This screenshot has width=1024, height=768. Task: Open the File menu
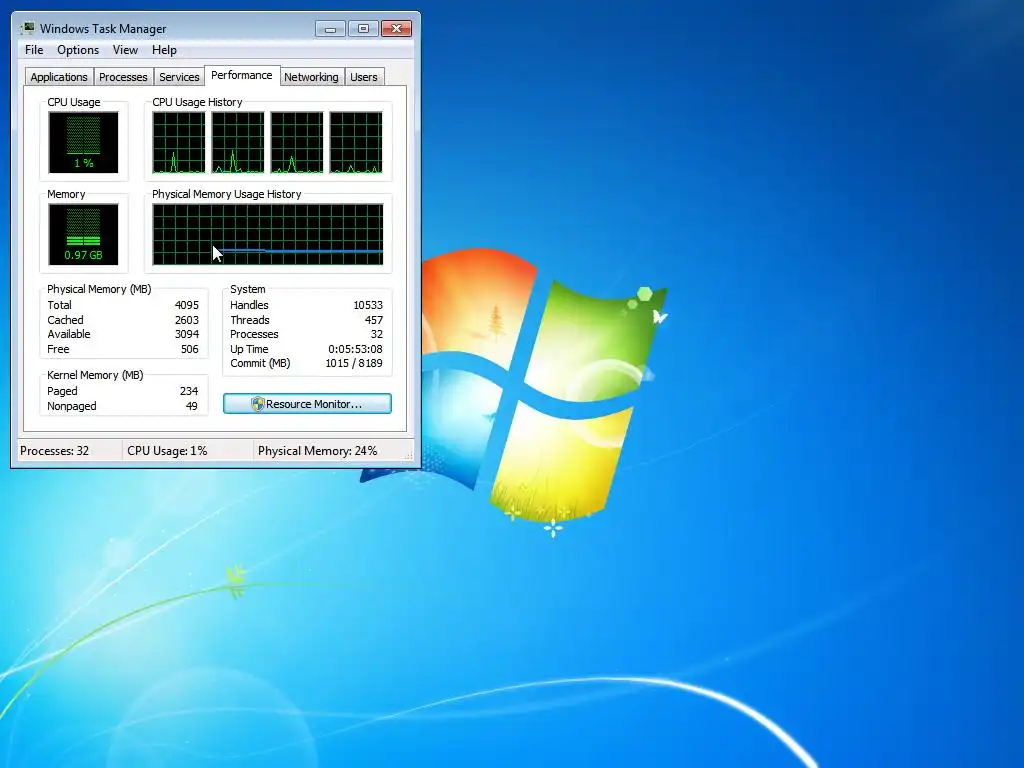34,50
